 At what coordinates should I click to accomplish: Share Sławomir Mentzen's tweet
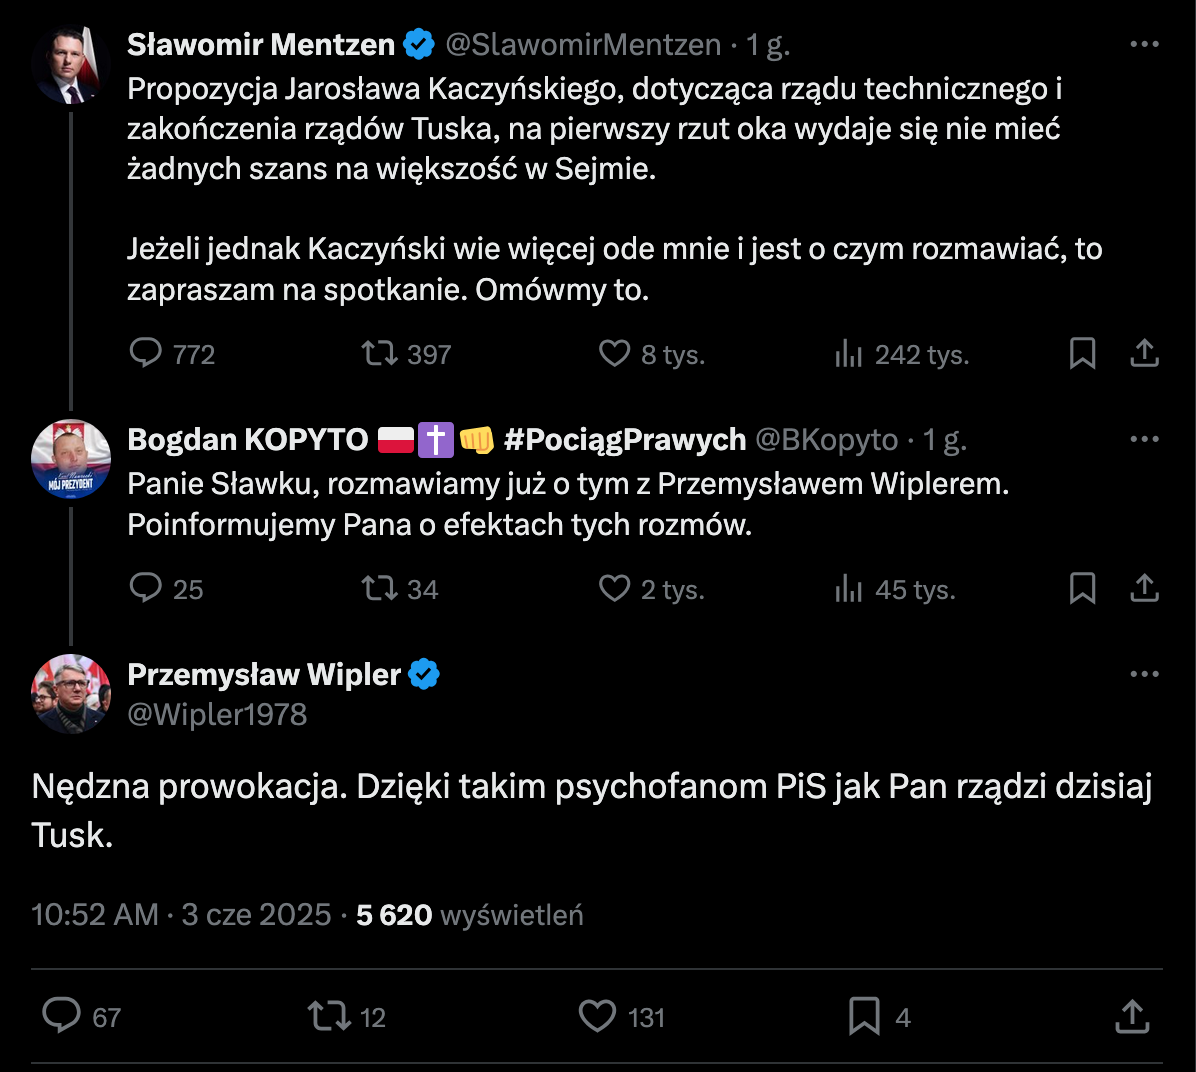tap(1144, 354)
